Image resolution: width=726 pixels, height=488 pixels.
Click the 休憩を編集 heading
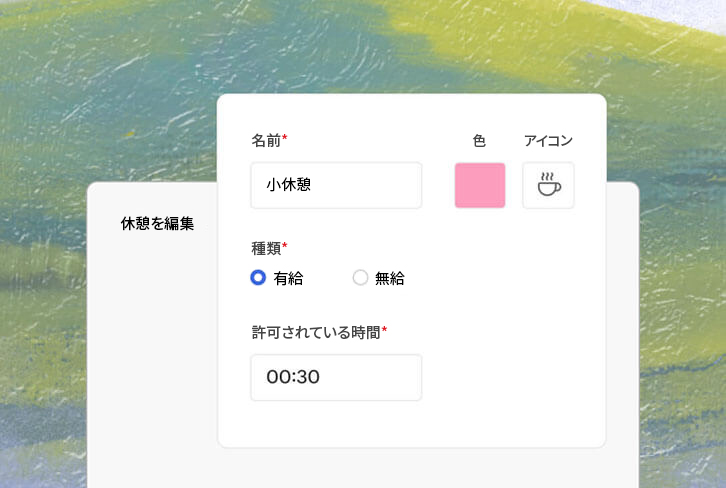click(x=157, y=223)
